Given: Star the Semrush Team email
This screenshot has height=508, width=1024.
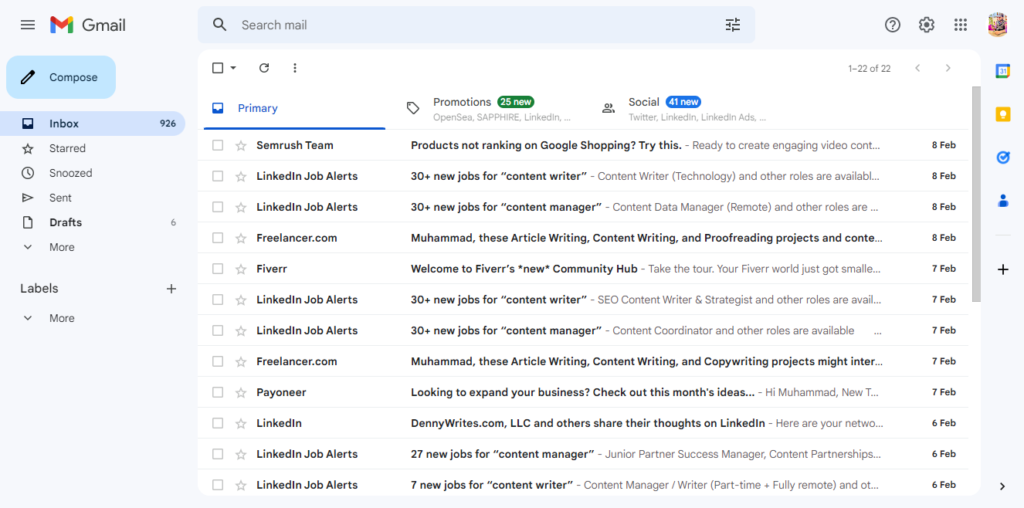Looking at the screenshot, I should [241, 146].
